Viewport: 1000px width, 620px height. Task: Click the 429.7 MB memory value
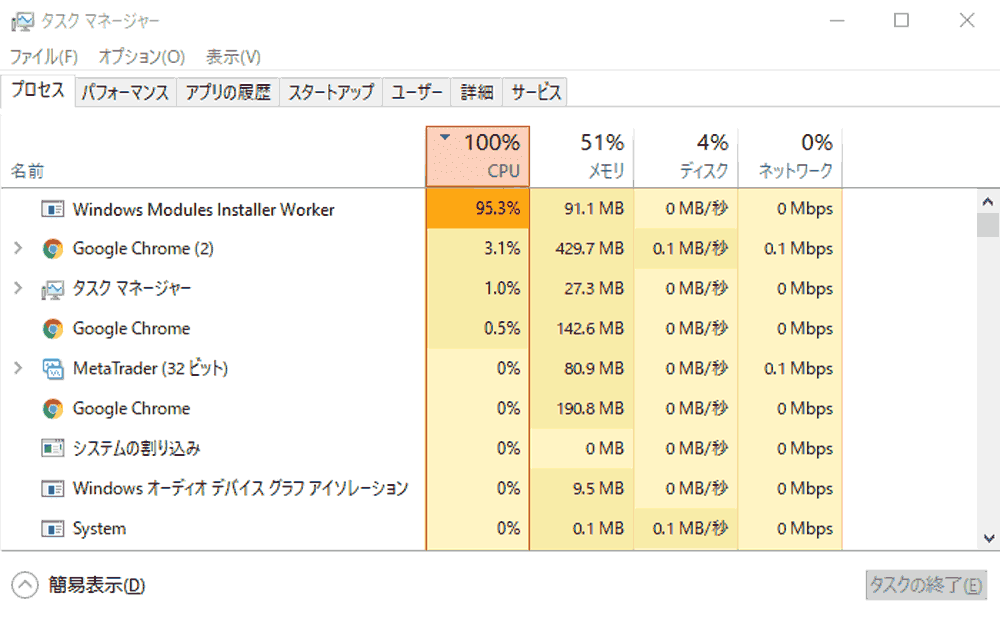(x=589, y=248)
